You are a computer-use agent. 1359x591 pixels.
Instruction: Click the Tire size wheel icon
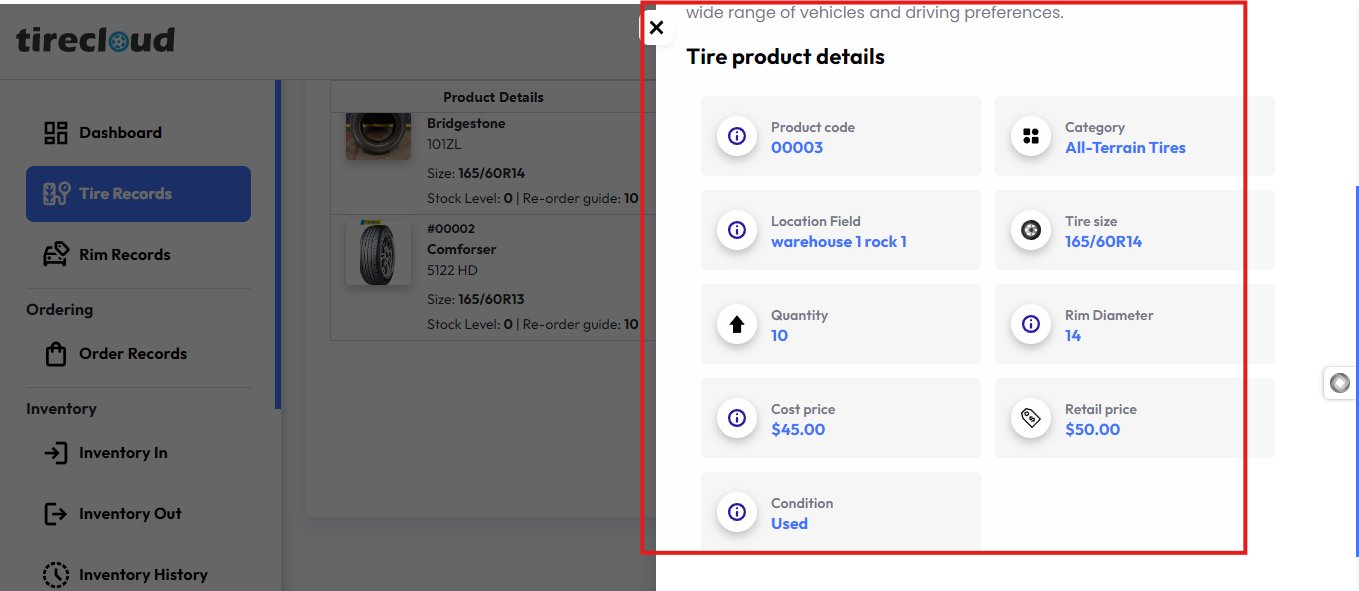1031,230
